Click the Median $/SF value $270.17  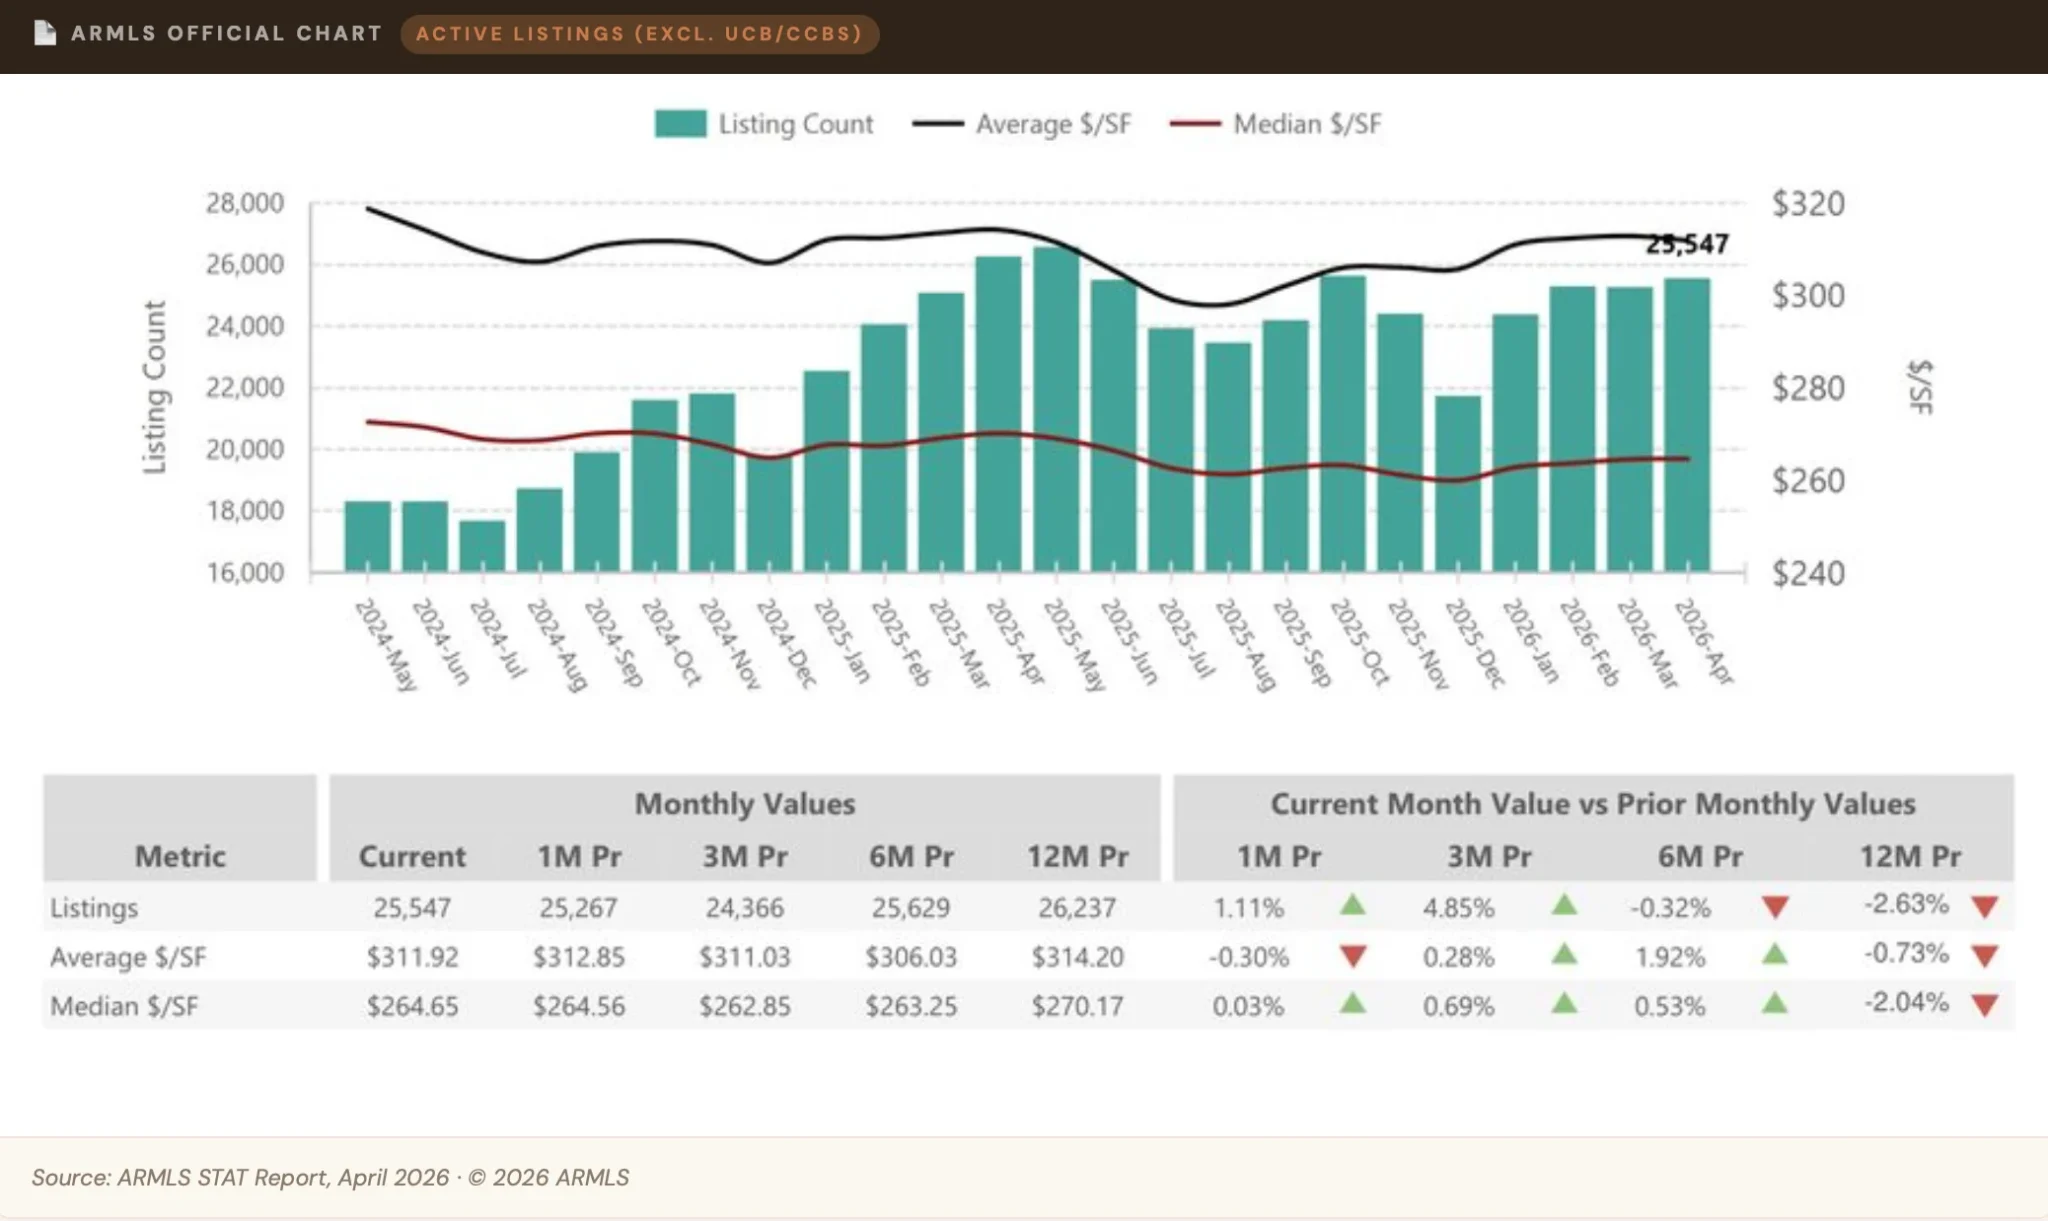coord(1078,1006)
